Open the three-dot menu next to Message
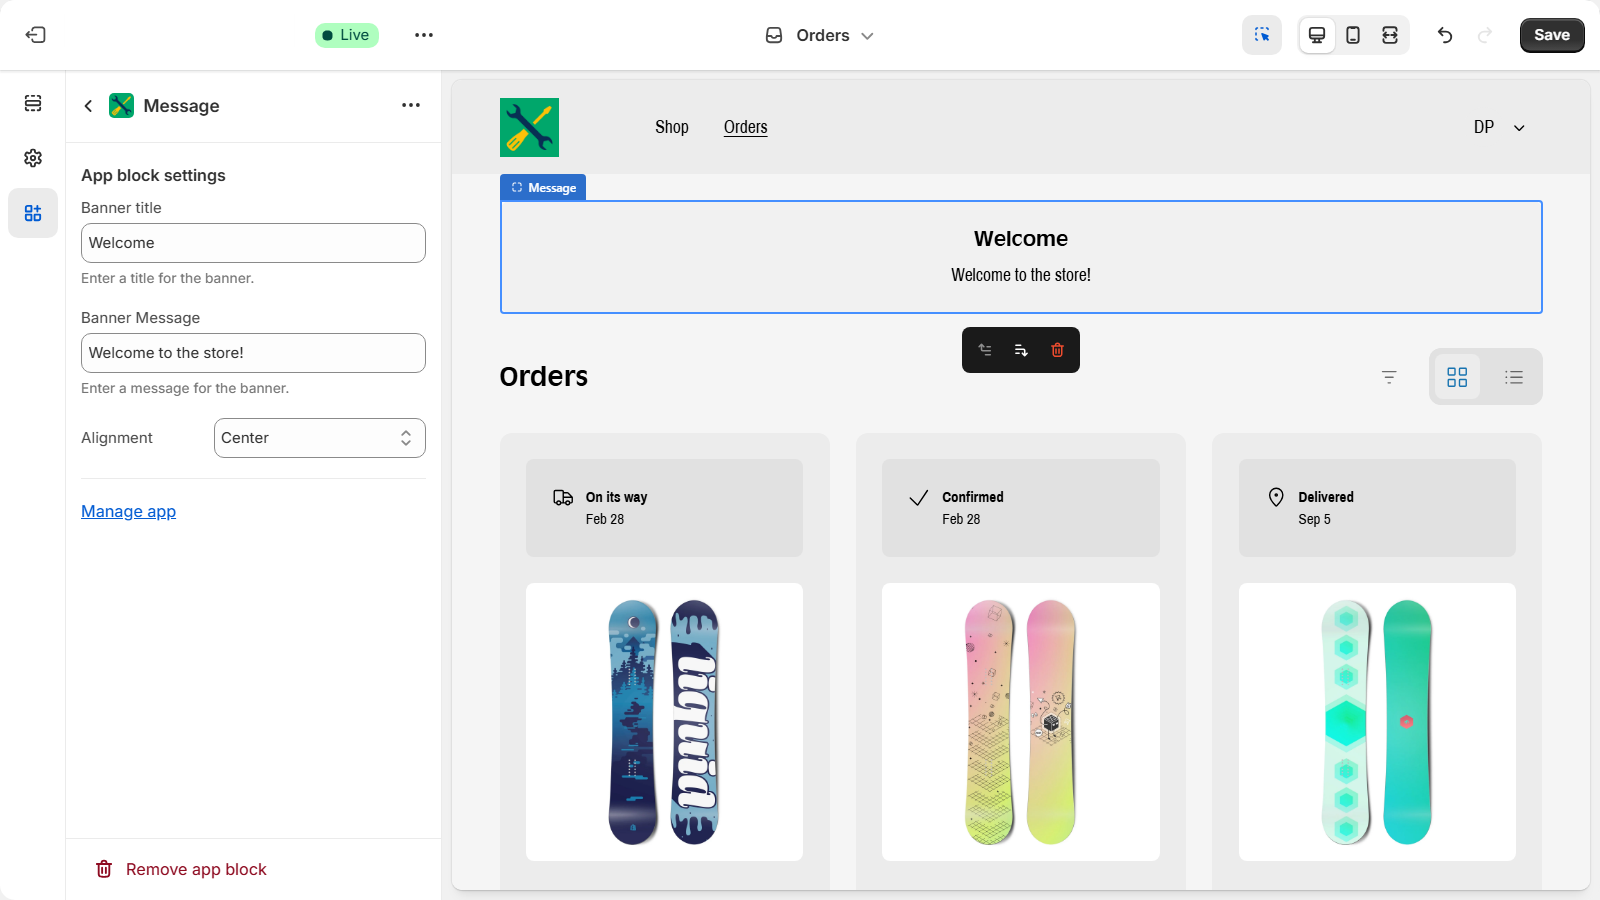Screen dimensions: 1600x900 click(410, 105)
